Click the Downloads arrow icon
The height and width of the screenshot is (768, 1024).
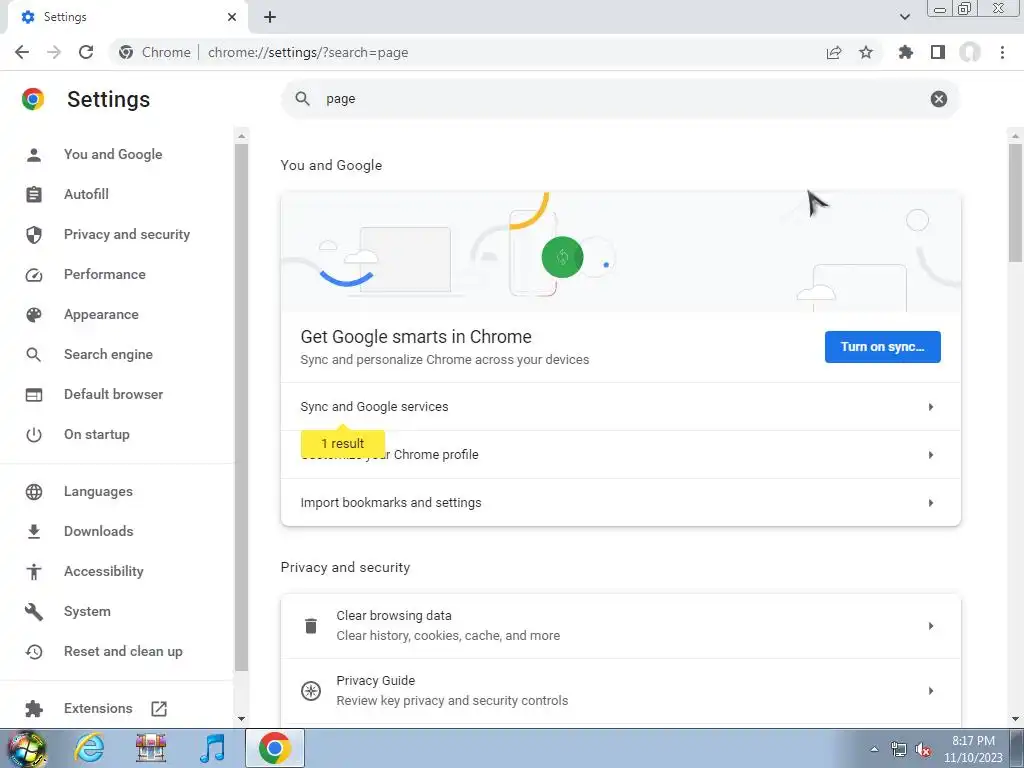coord(34,532)
